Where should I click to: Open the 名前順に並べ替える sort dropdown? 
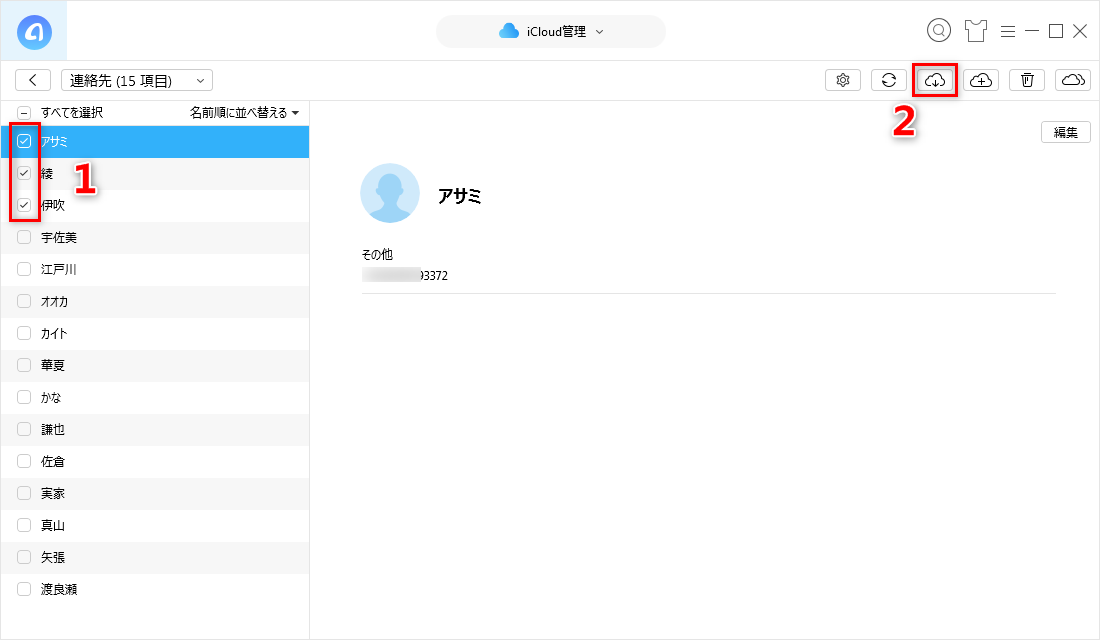(244, 113)
